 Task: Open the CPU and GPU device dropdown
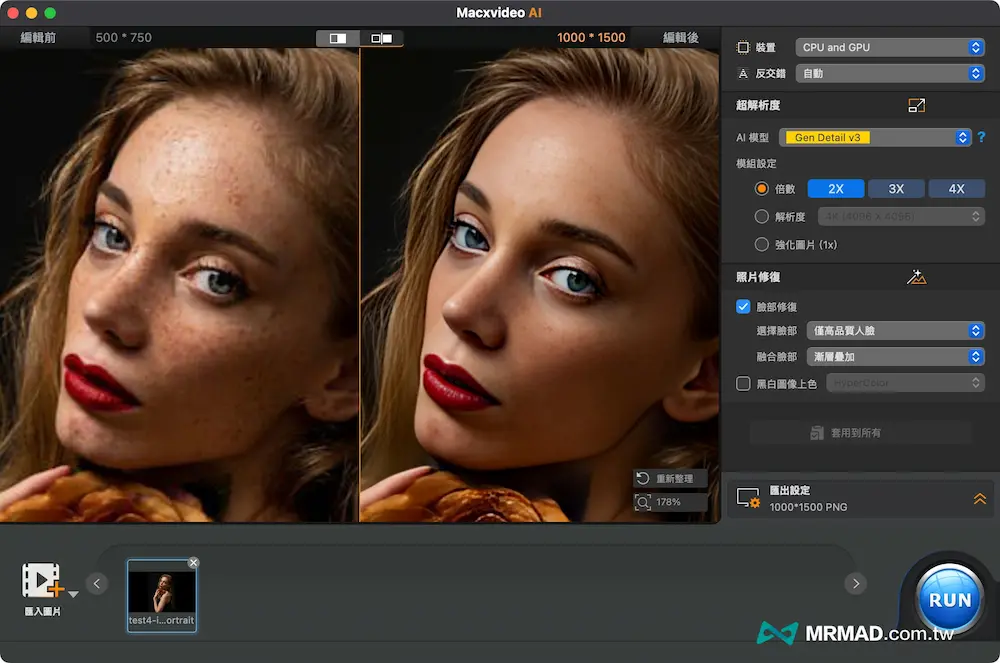(890, 47)
